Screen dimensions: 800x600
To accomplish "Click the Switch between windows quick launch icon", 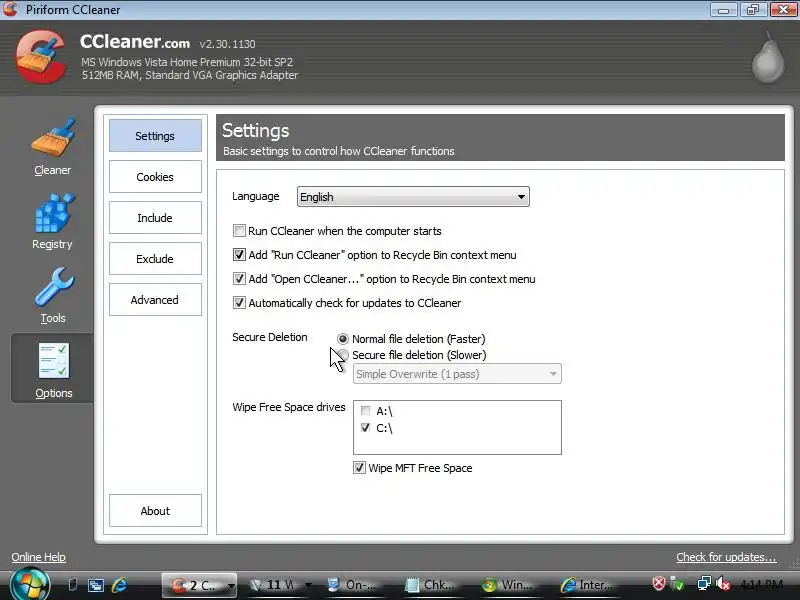I will (x=95, y=585).
